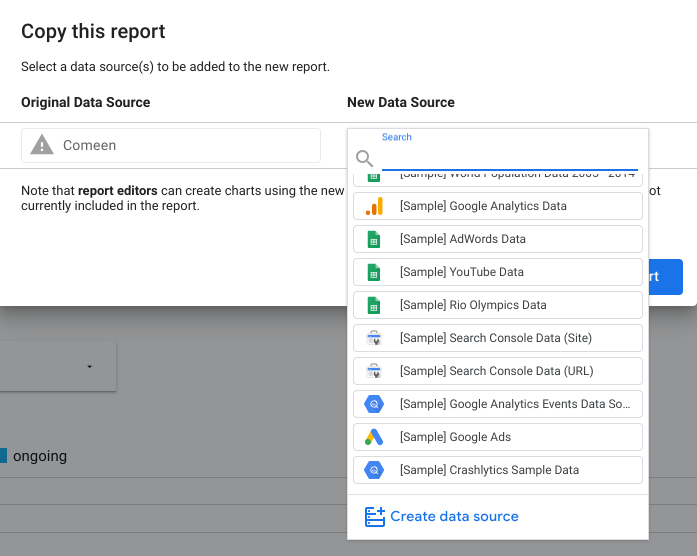Select [Sample] Search Console Data (URL)
697x556 pixels.
click(497, 371)
